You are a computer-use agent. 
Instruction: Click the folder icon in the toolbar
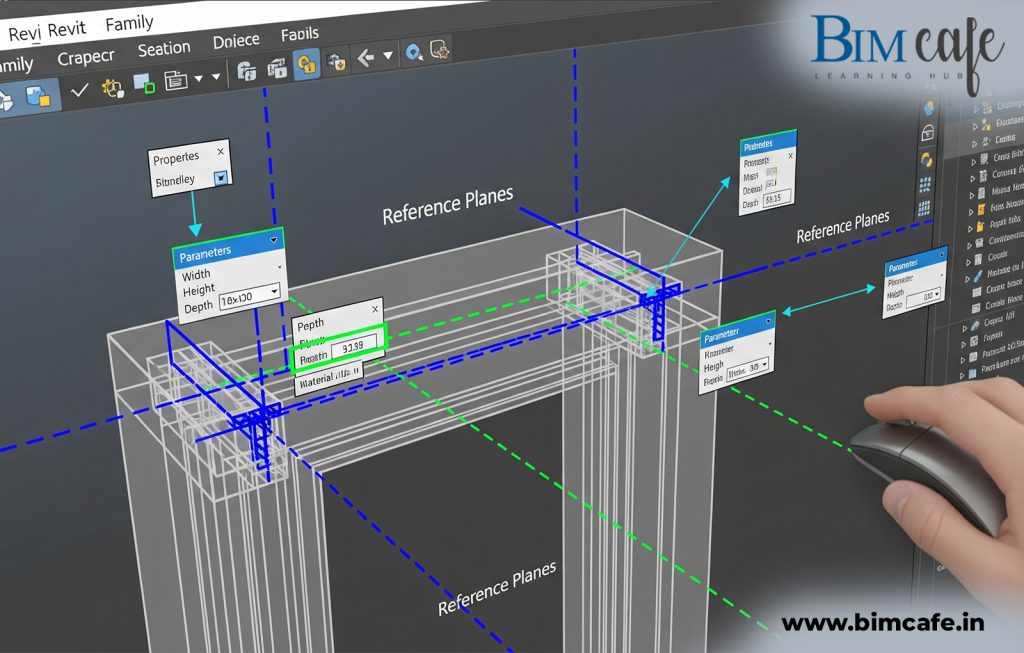175,80
